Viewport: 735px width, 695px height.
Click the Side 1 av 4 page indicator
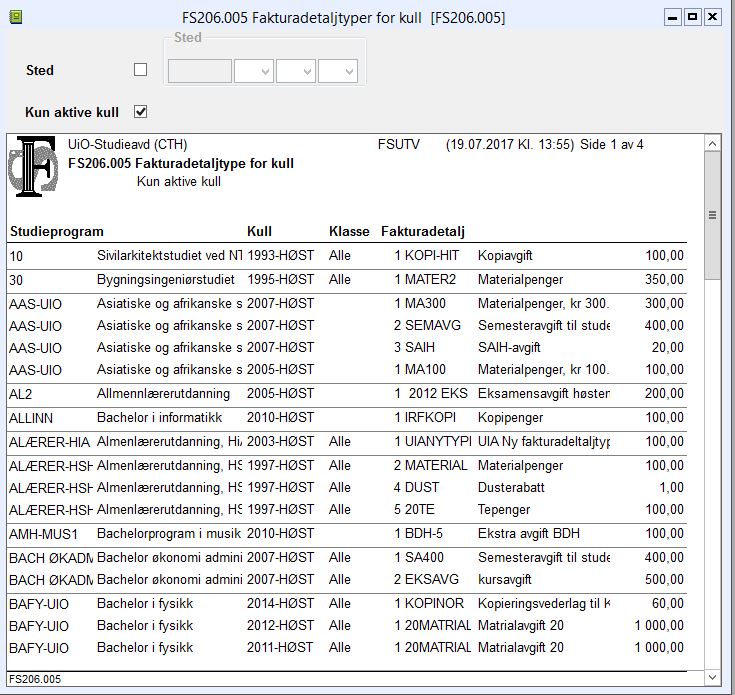[612, 144]
